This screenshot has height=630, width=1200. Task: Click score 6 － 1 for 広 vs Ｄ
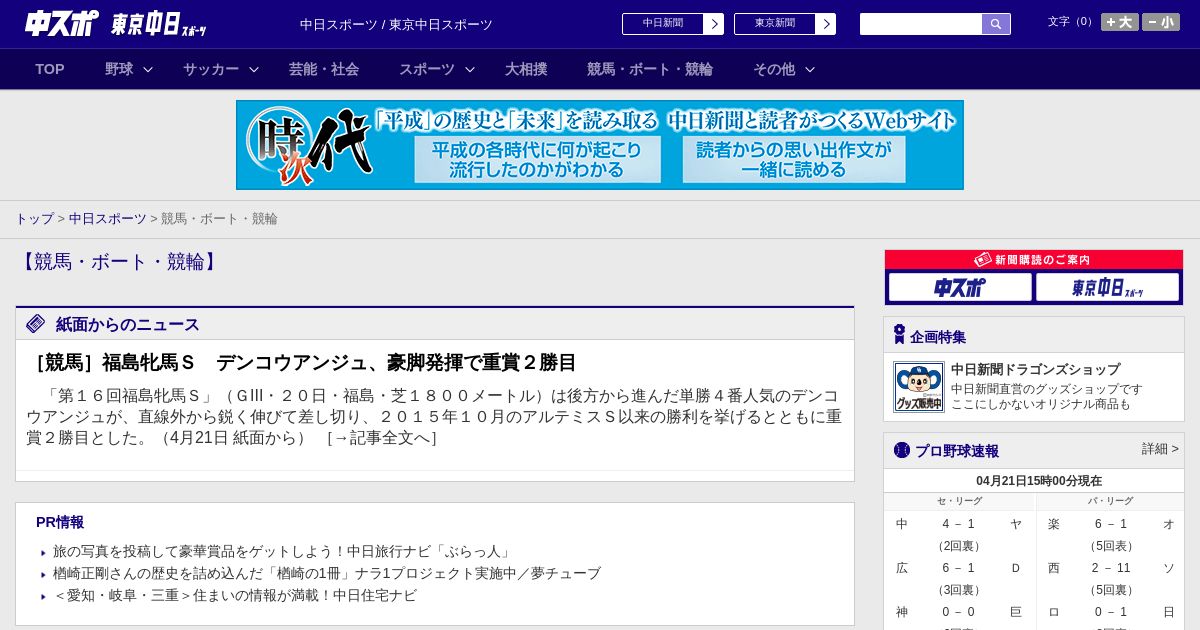pos(958,568)
